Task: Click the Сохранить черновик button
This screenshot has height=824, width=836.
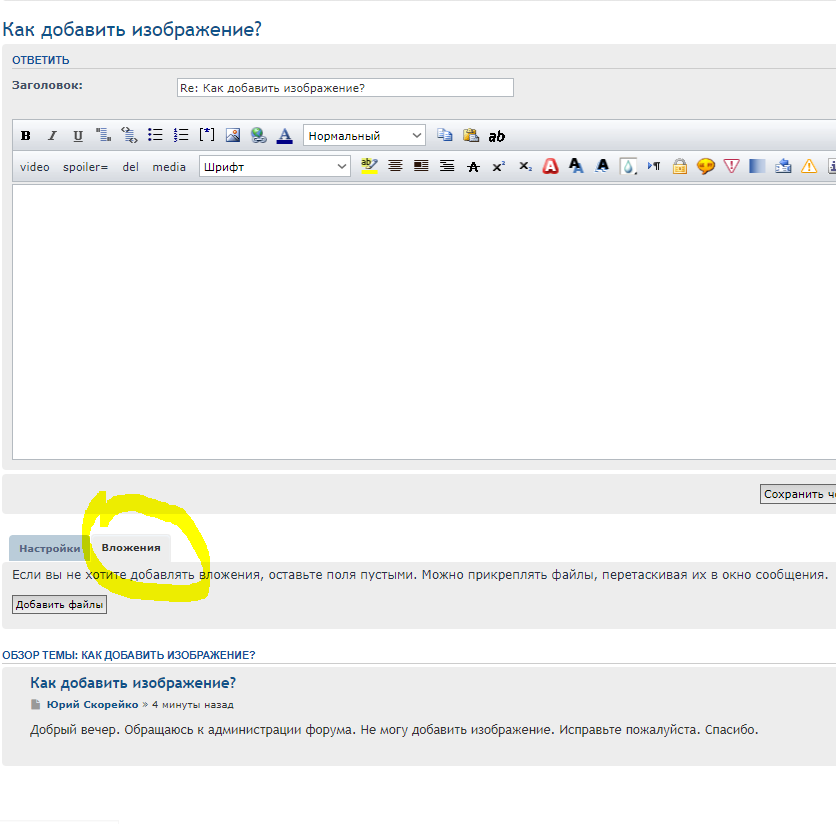Action: 798,494
